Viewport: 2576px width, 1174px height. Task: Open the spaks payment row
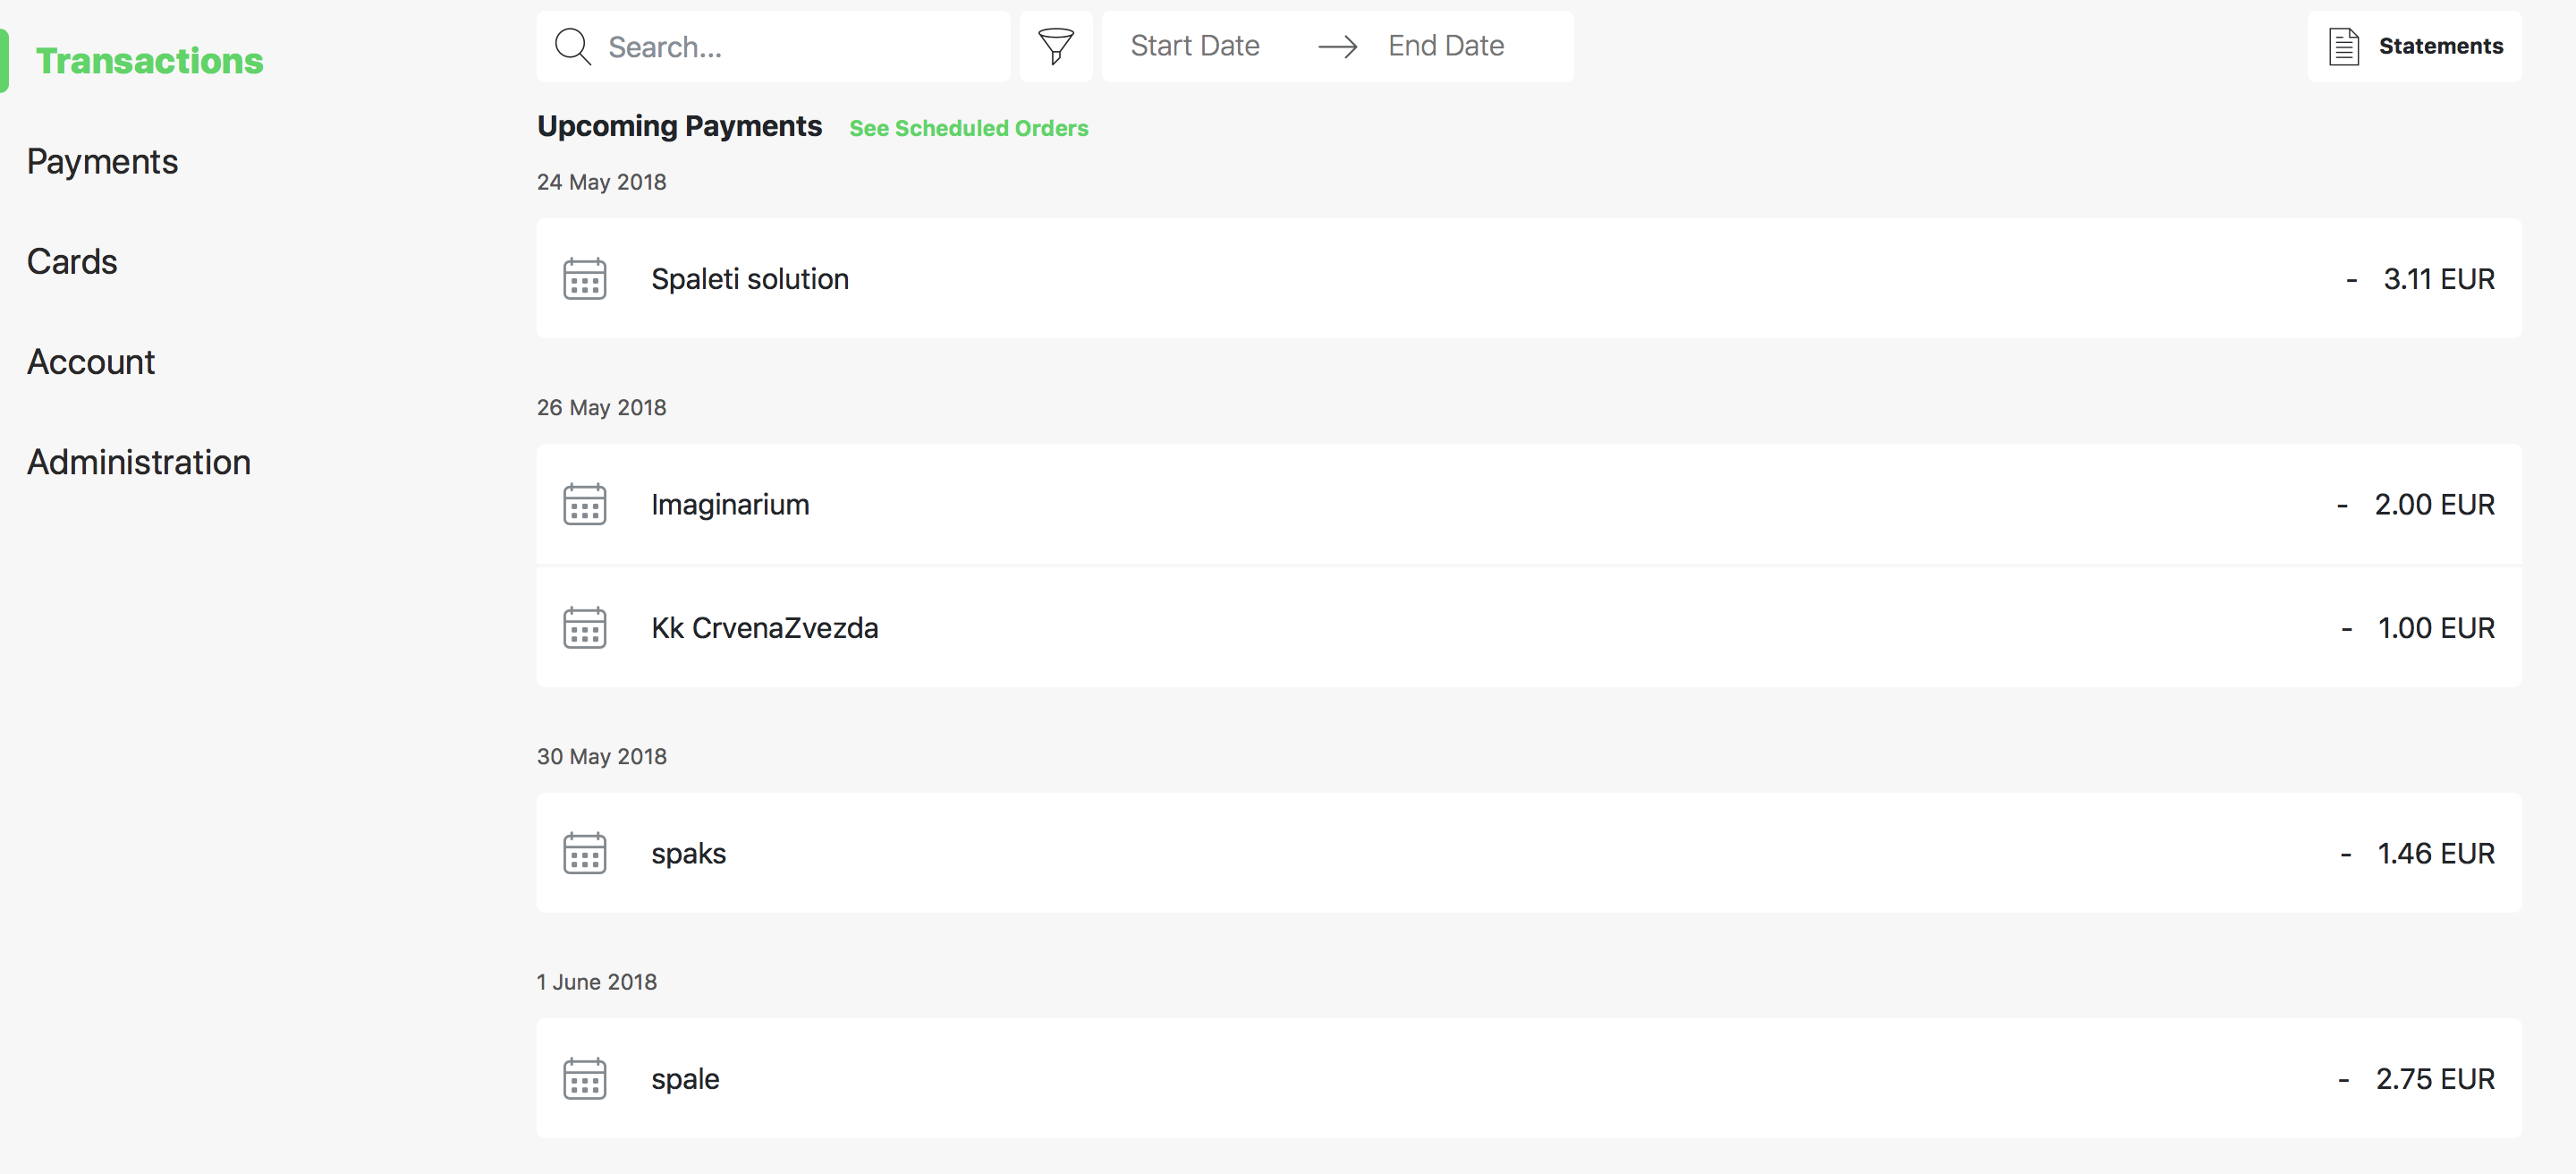point(1529,853)
